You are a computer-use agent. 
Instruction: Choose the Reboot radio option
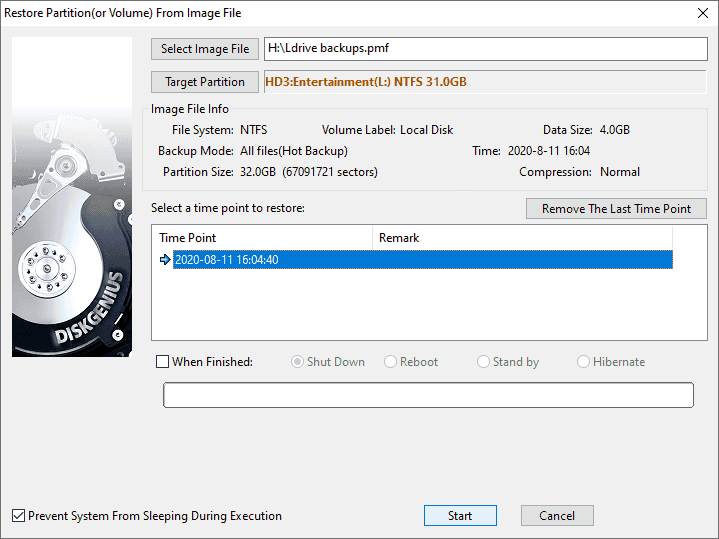tap(390, 362)
